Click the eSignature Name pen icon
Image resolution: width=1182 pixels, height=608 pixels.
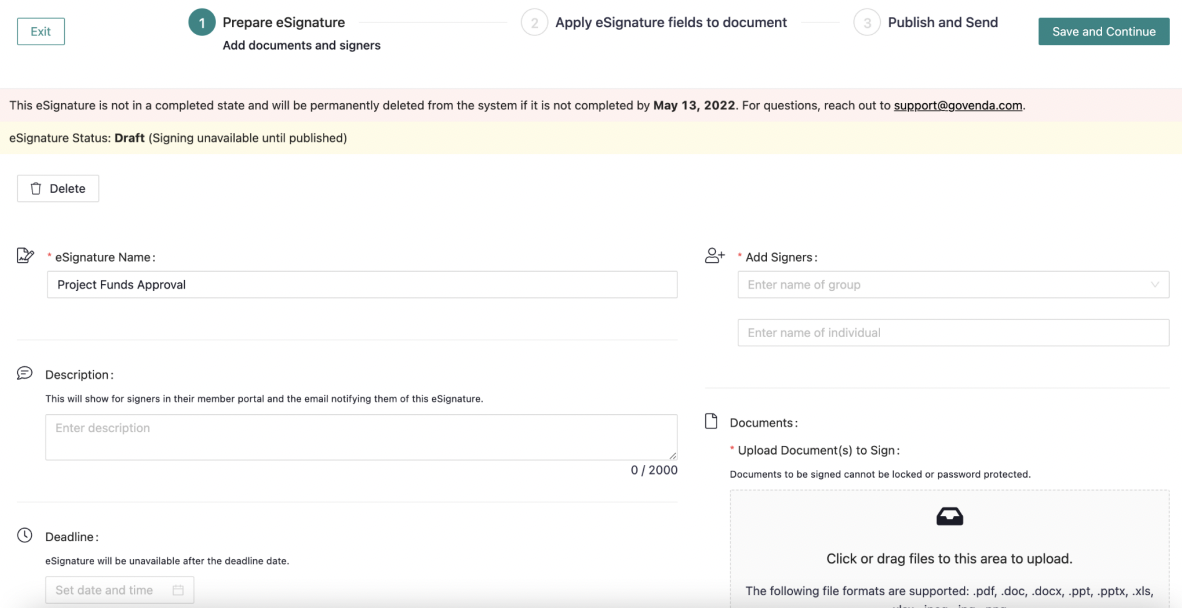pos(26,256)
